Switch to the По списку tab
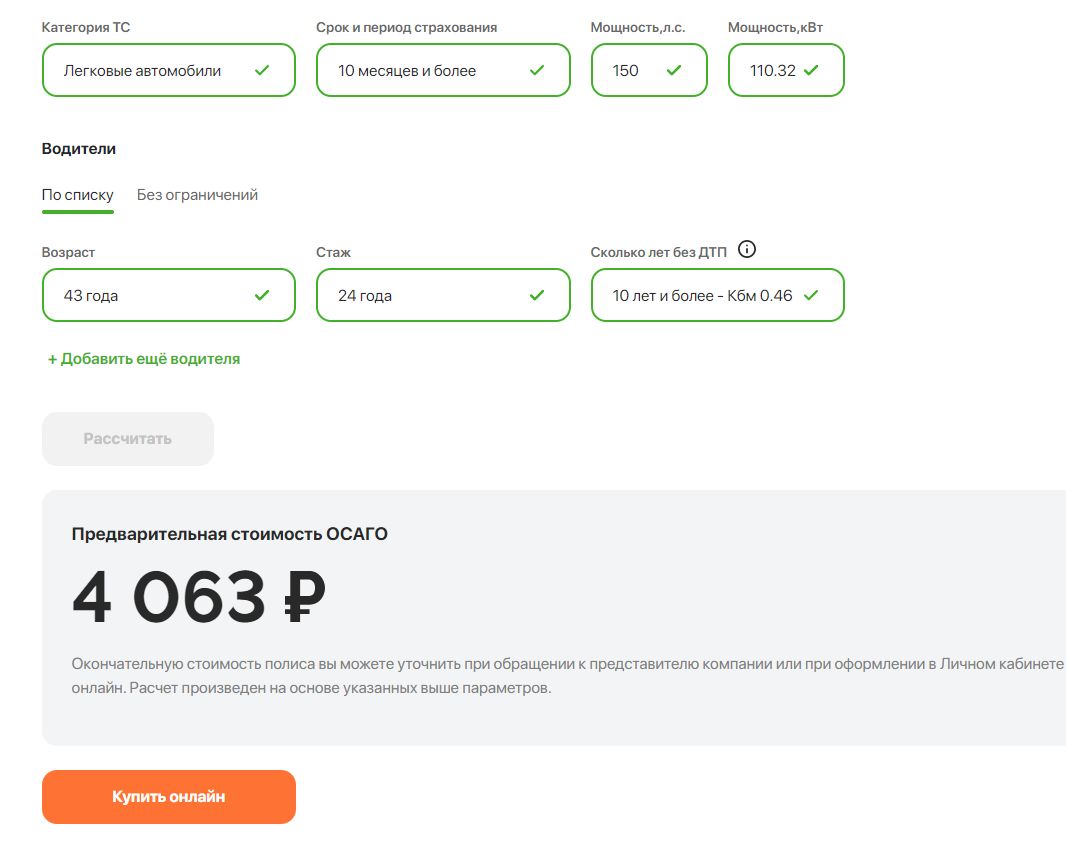 [x=78, y=195]
